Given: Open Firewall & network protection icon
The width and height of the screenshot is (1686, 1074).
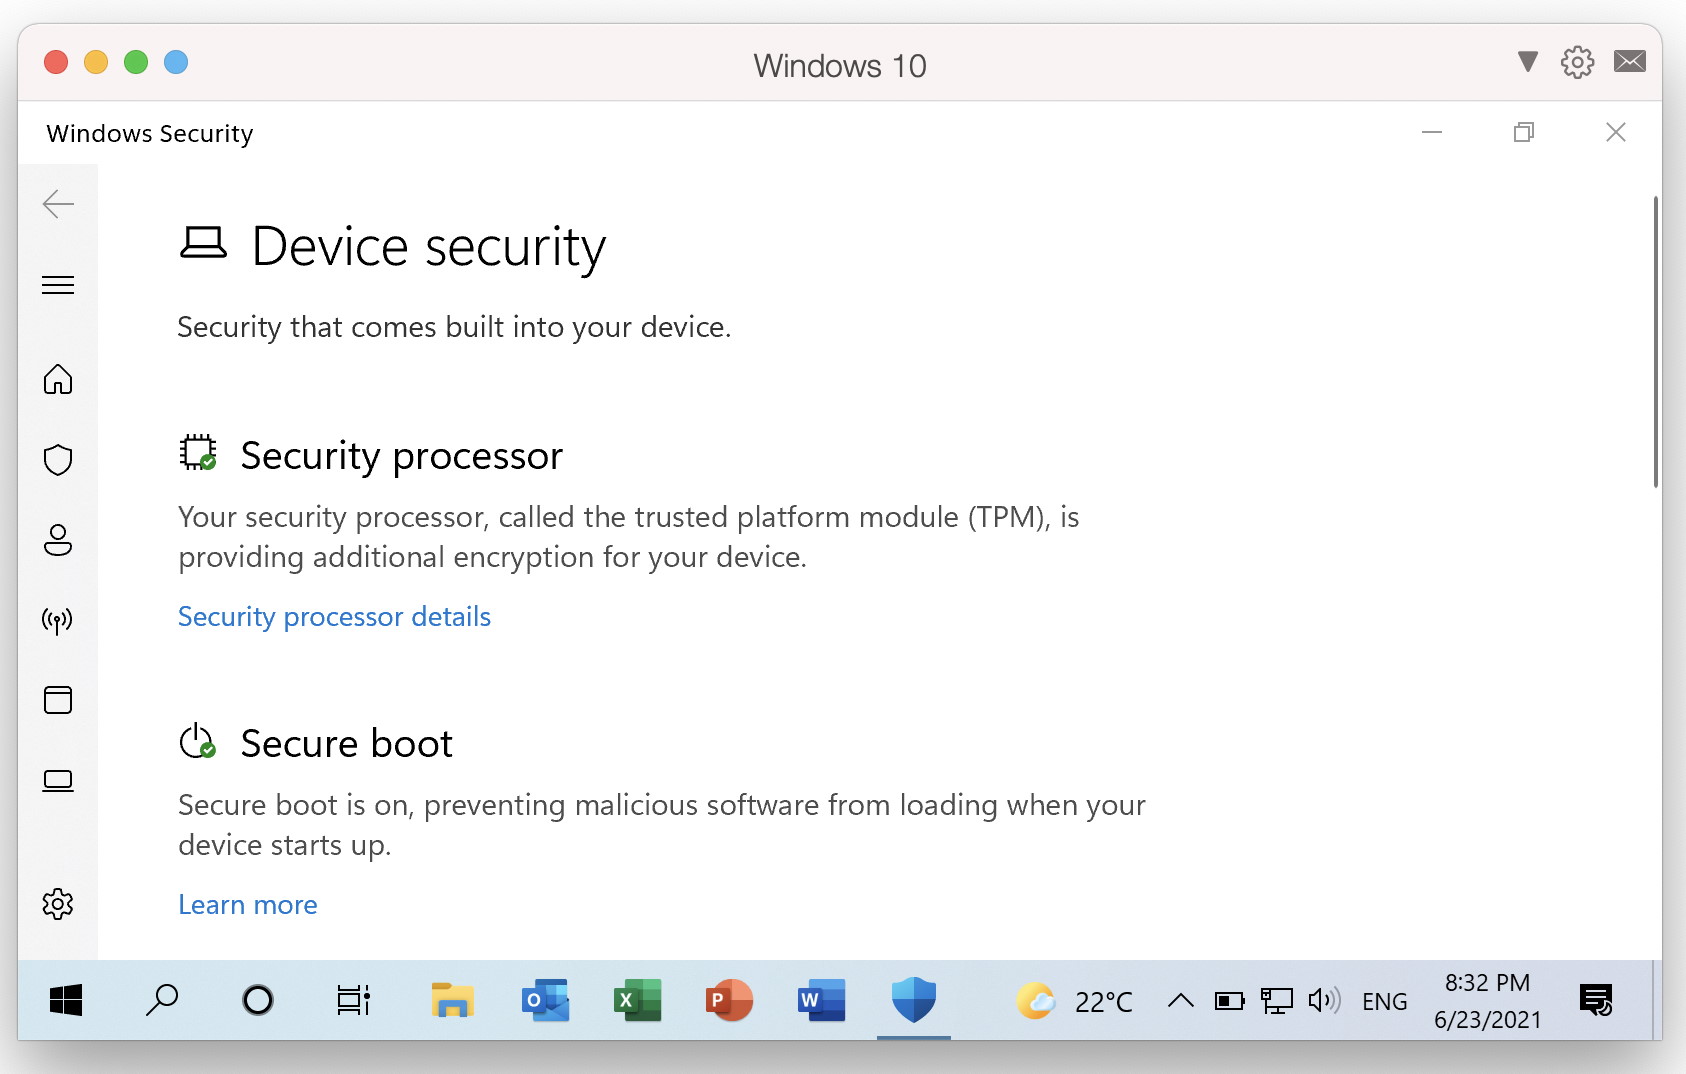Looking at the screenshot, I should pos(58,620).
